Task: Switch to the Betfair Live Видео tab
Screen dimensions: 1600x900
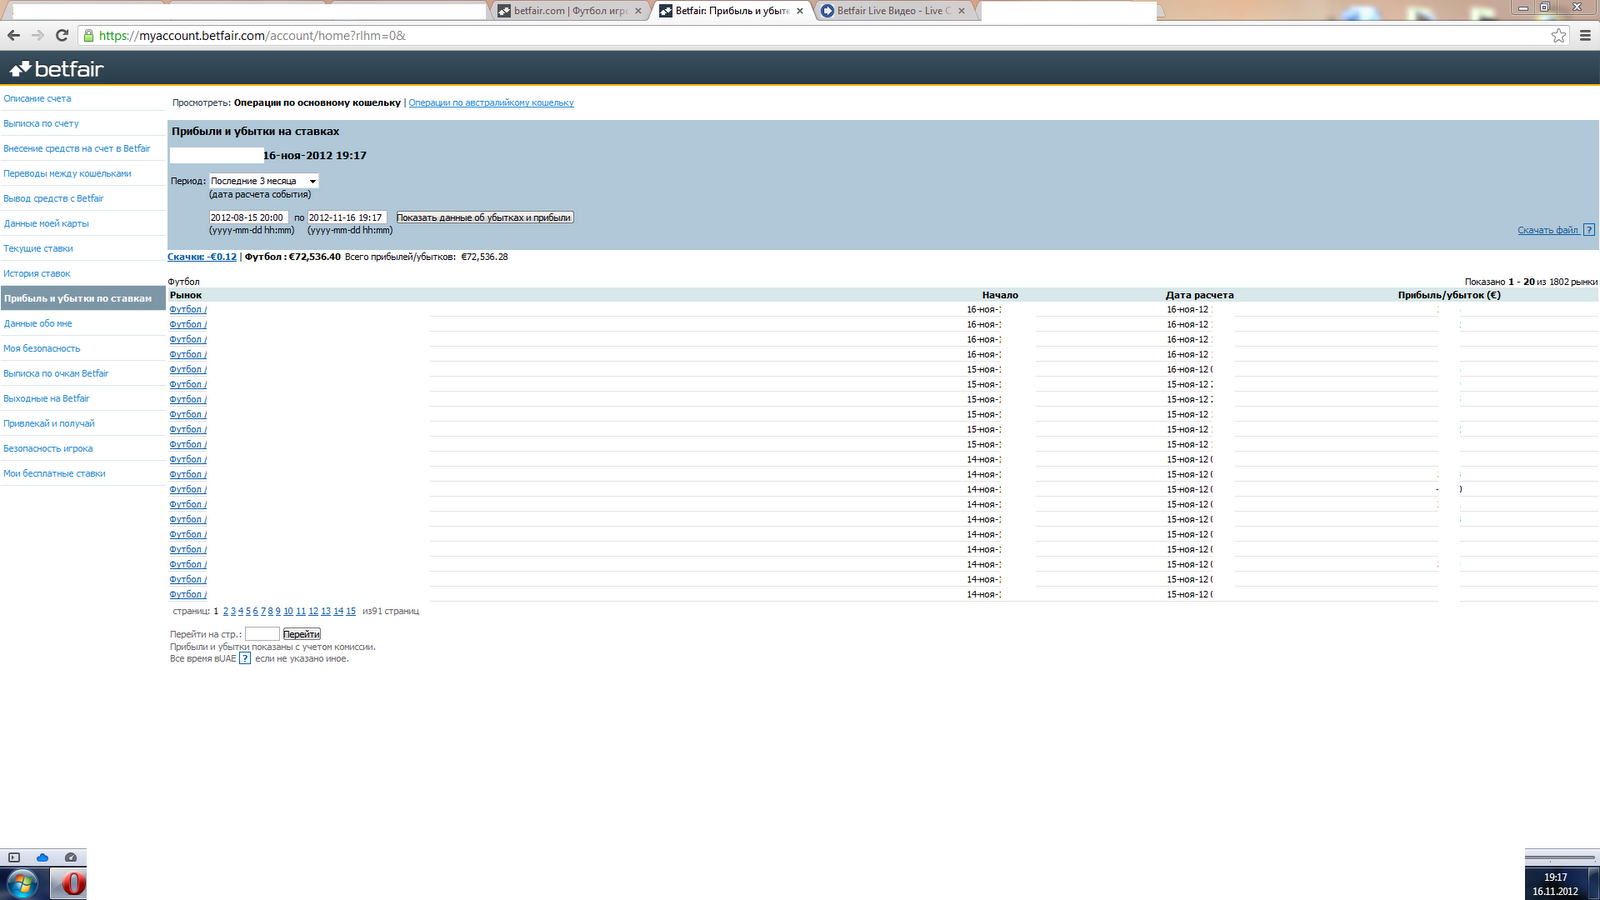Action: coord(893,11)
